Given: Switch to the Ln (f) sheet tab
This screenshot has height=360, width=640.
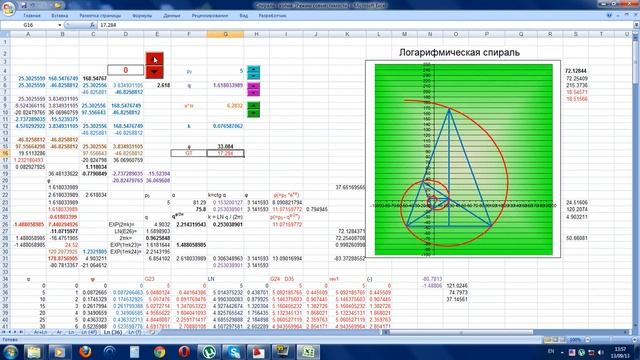Looking at the screenshot, I should [134, 333].
